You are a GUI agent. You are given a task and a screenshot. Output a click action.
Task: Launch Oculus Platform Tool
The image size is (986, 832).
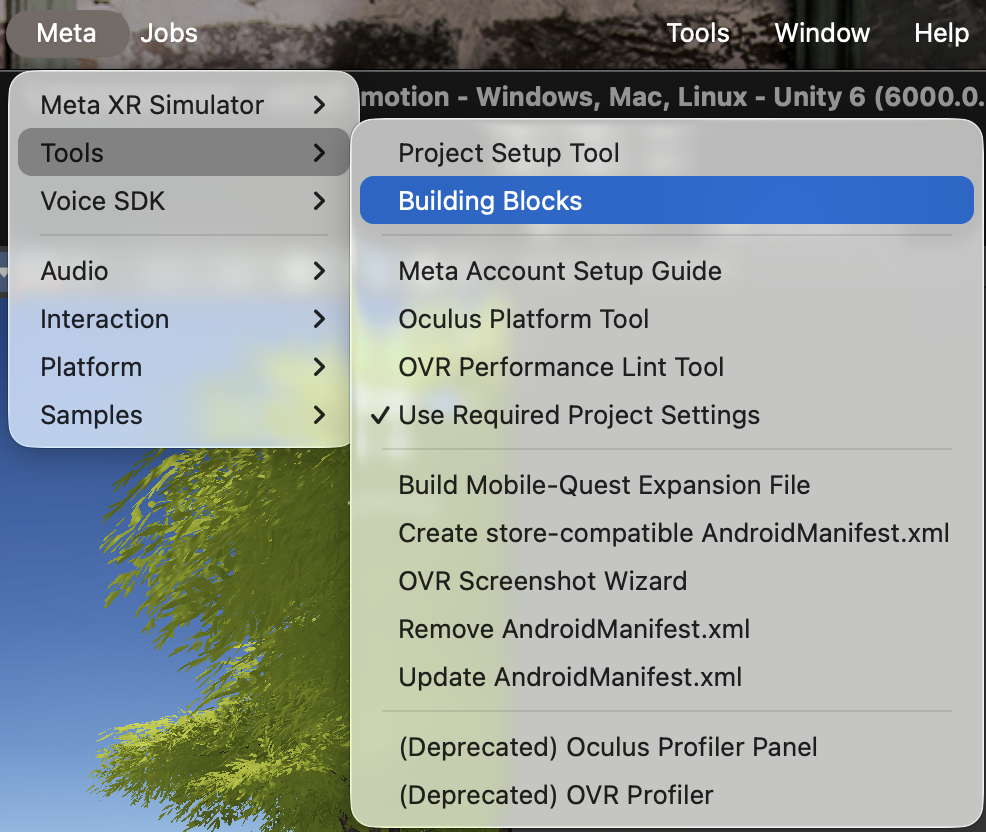tap(524, 319)
